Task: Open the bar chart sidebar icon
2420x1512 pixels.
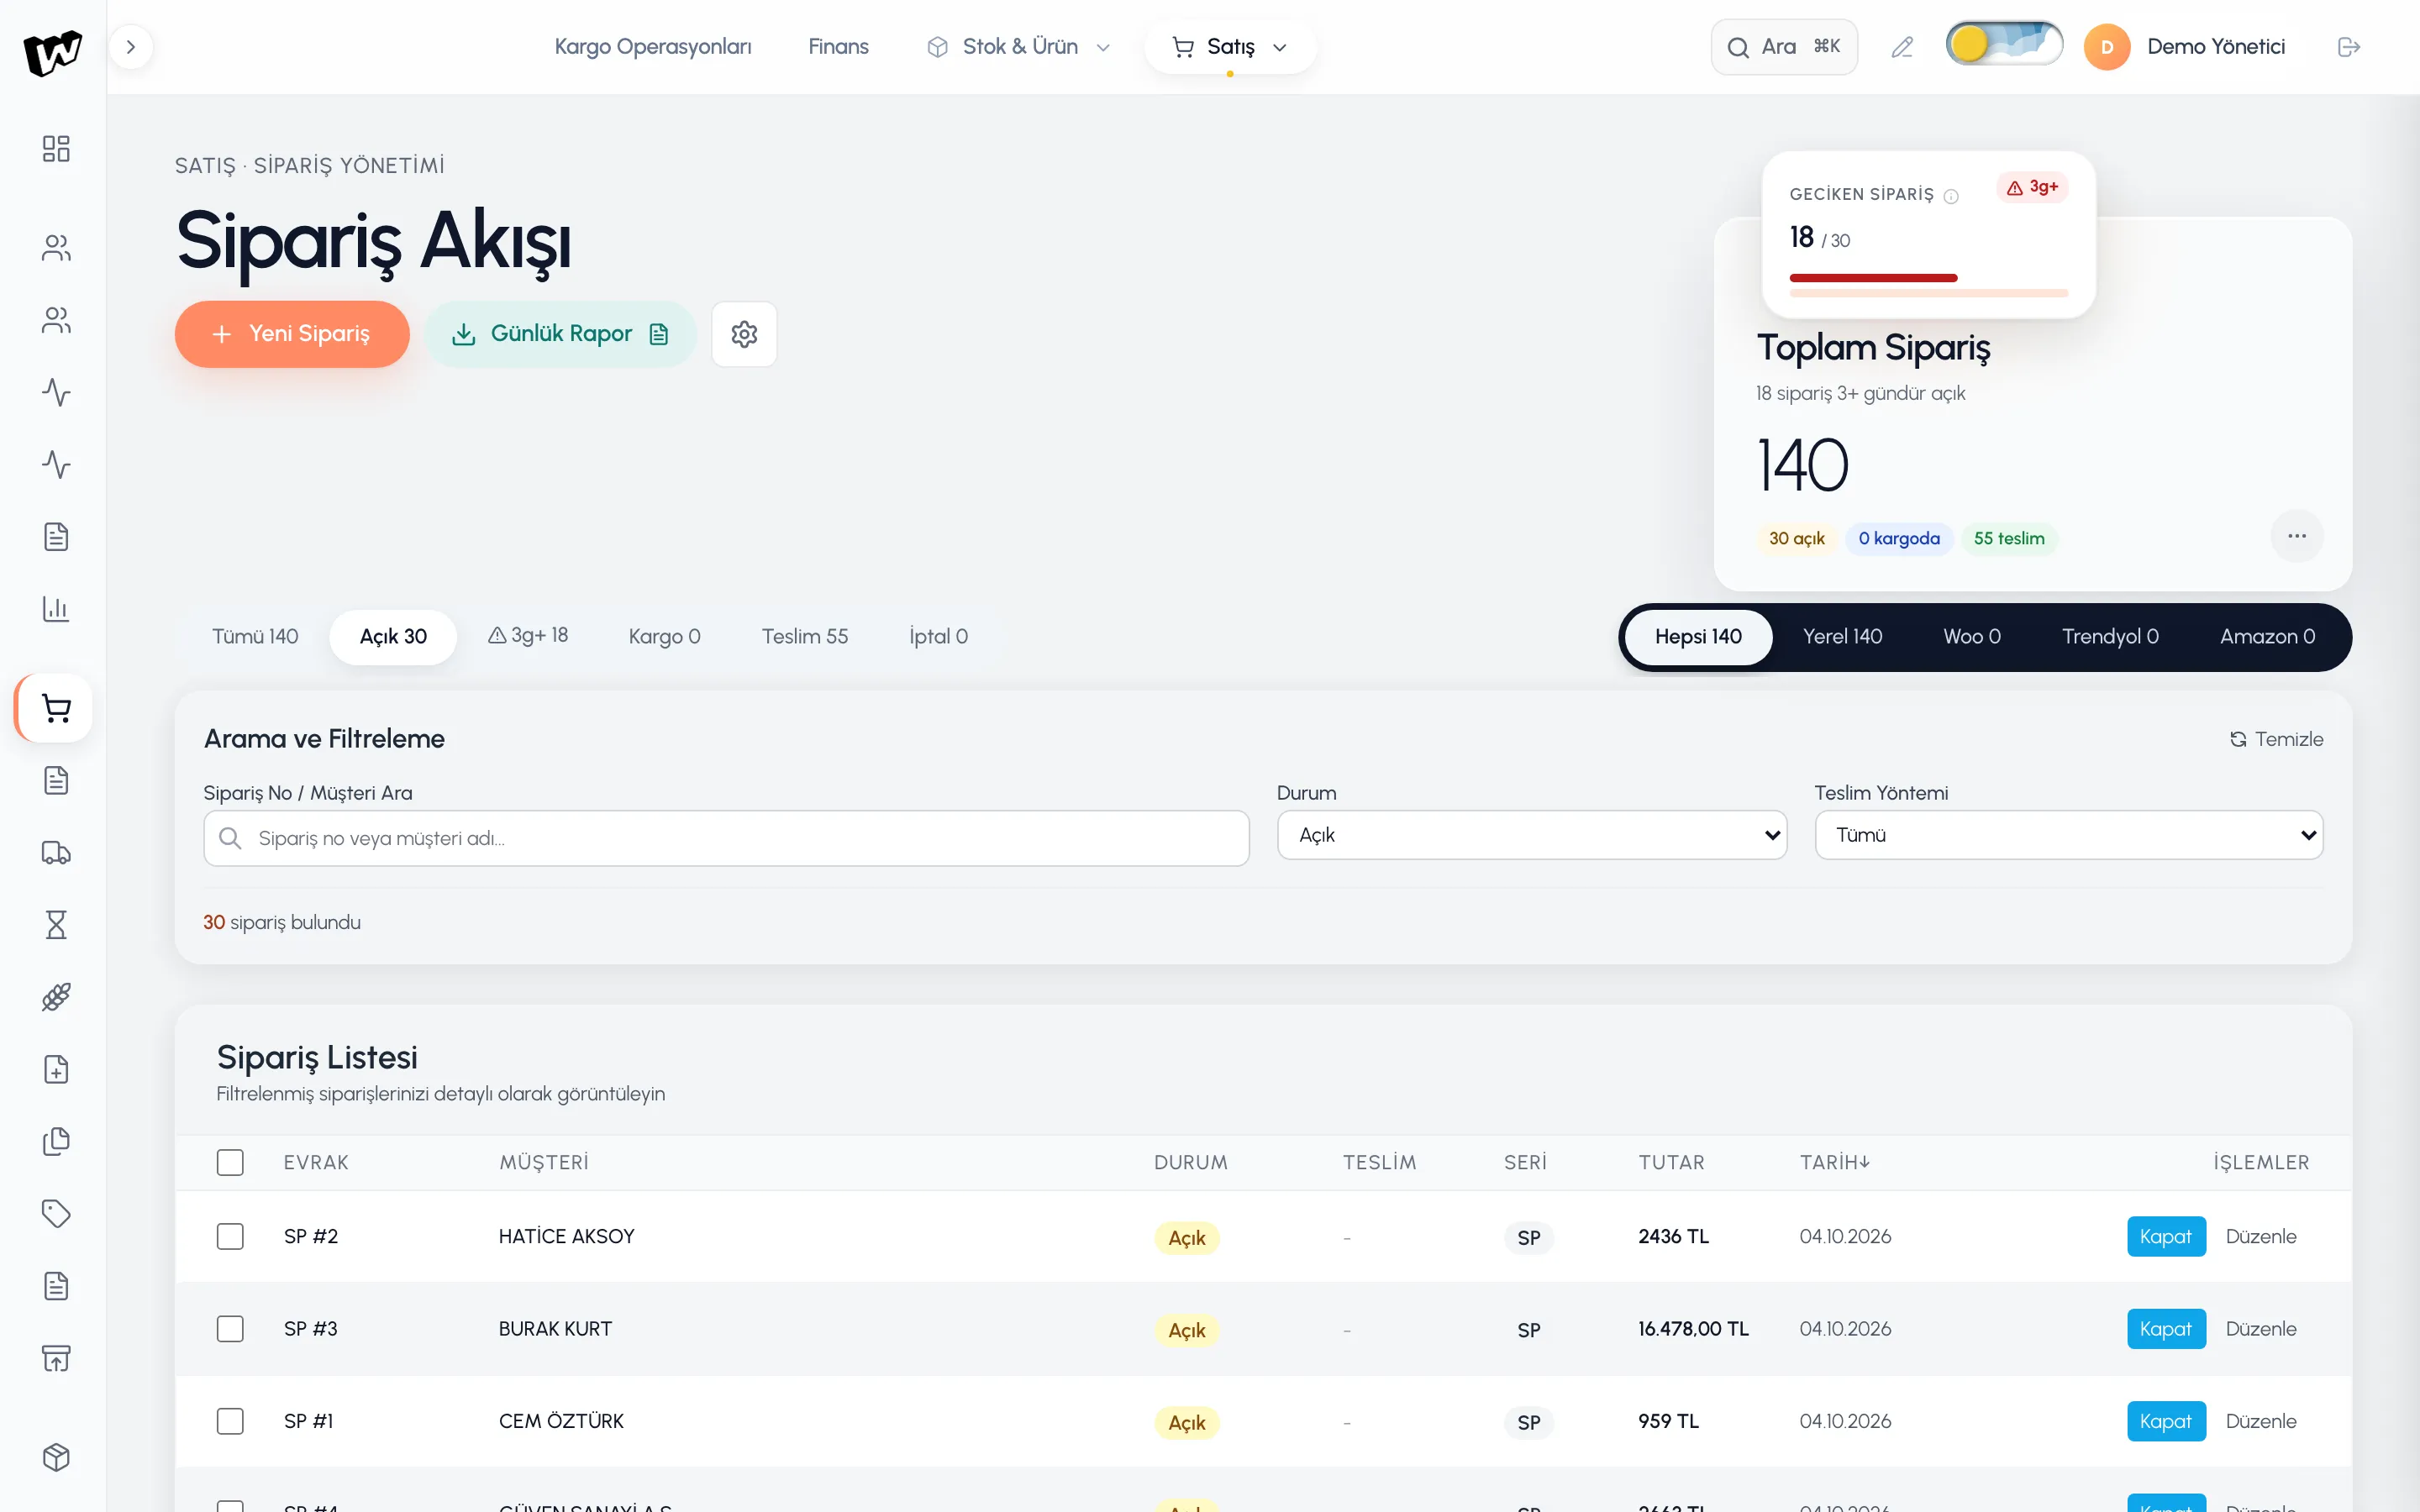Action: [56, 609]
